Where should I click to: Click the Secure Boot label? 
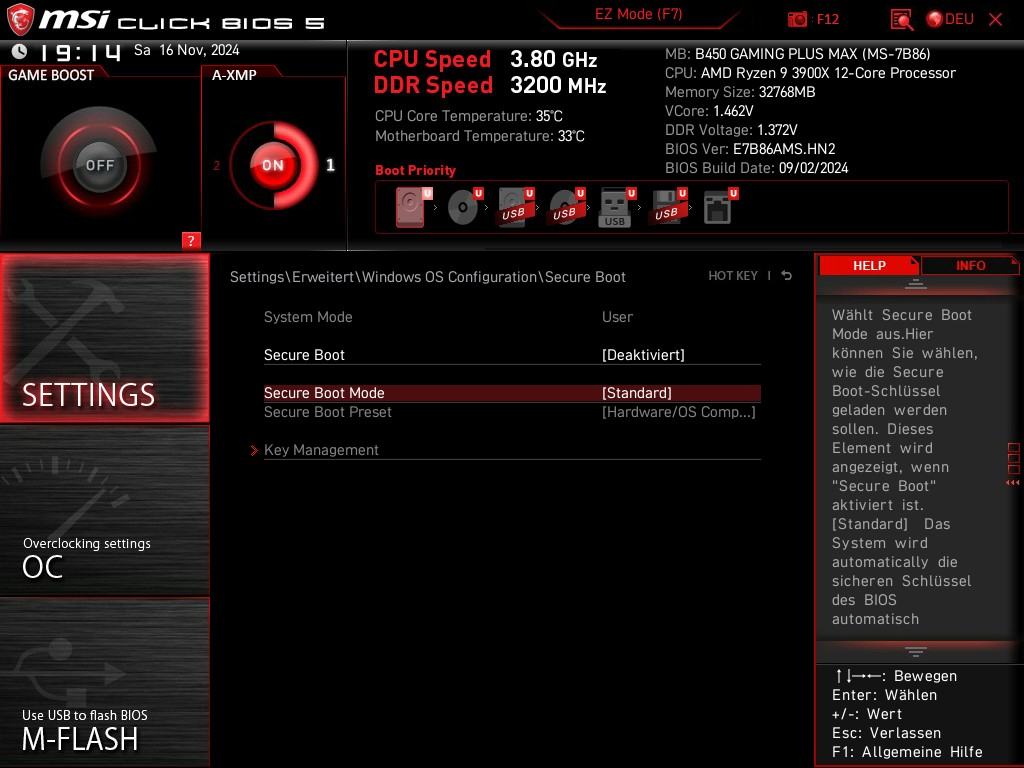(x=304, y=355)
